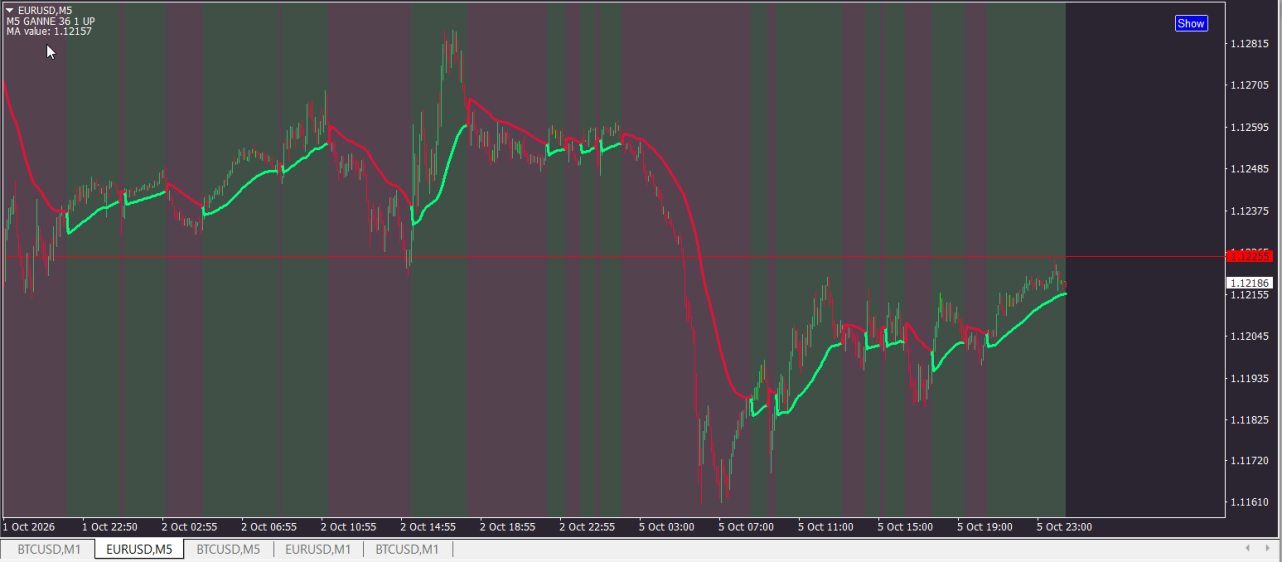This screenshot has width=1282, height=562.
Task: Click the '2 Oct 06:55' time axis label
Action: click(269, 526)
